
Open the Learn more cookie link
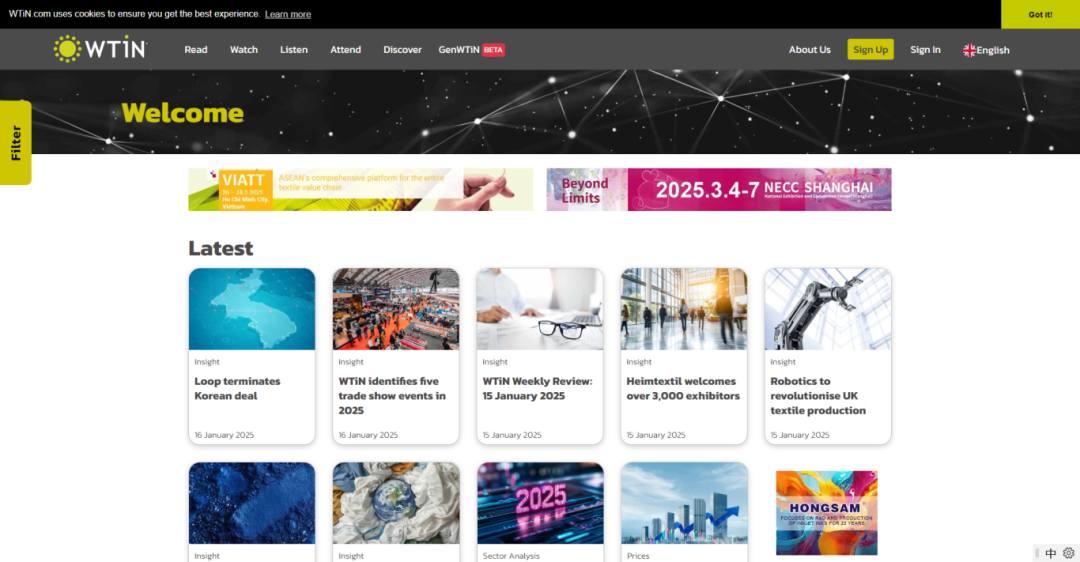(x=288, y=14)
